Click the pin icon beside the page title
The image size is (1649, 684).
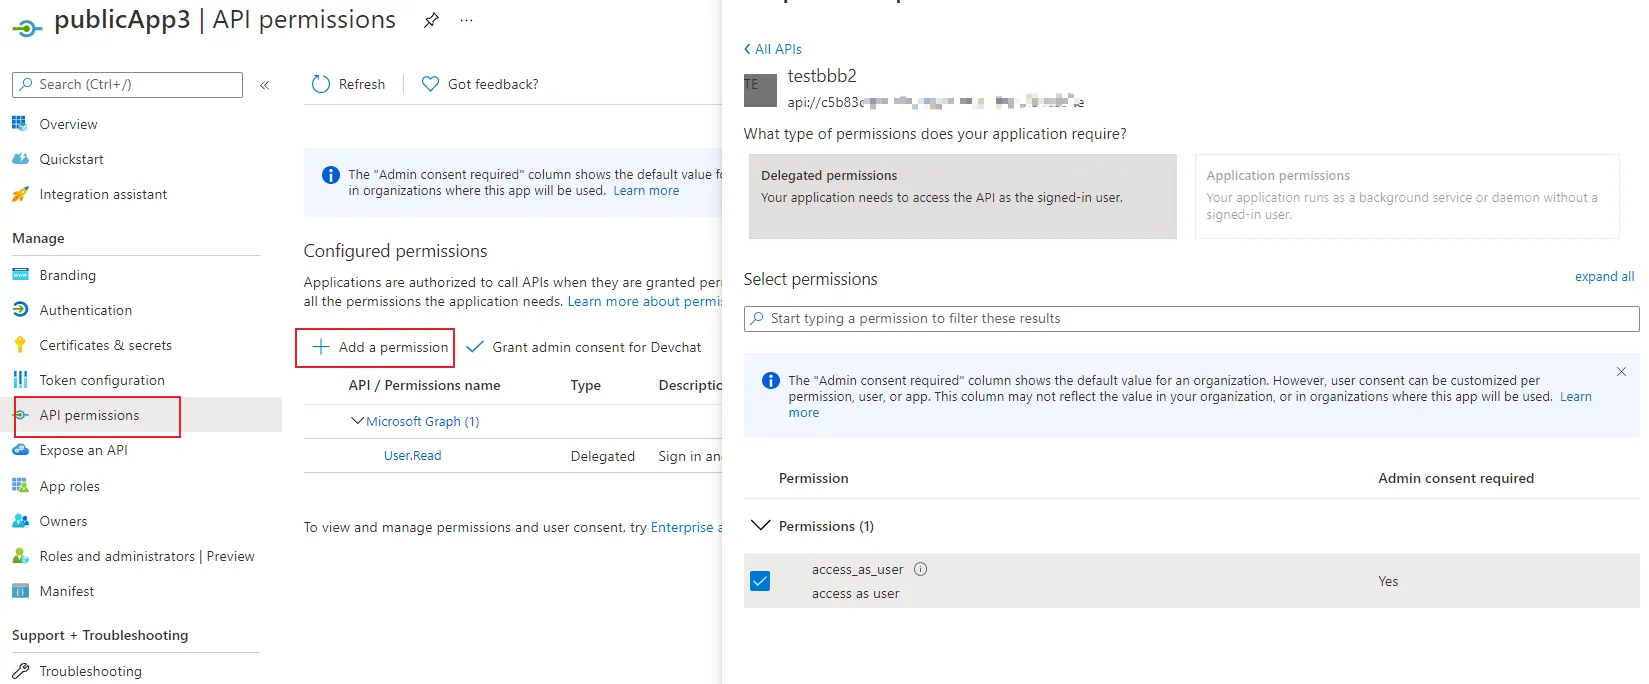pyautogui.click(x=431, y=20)
